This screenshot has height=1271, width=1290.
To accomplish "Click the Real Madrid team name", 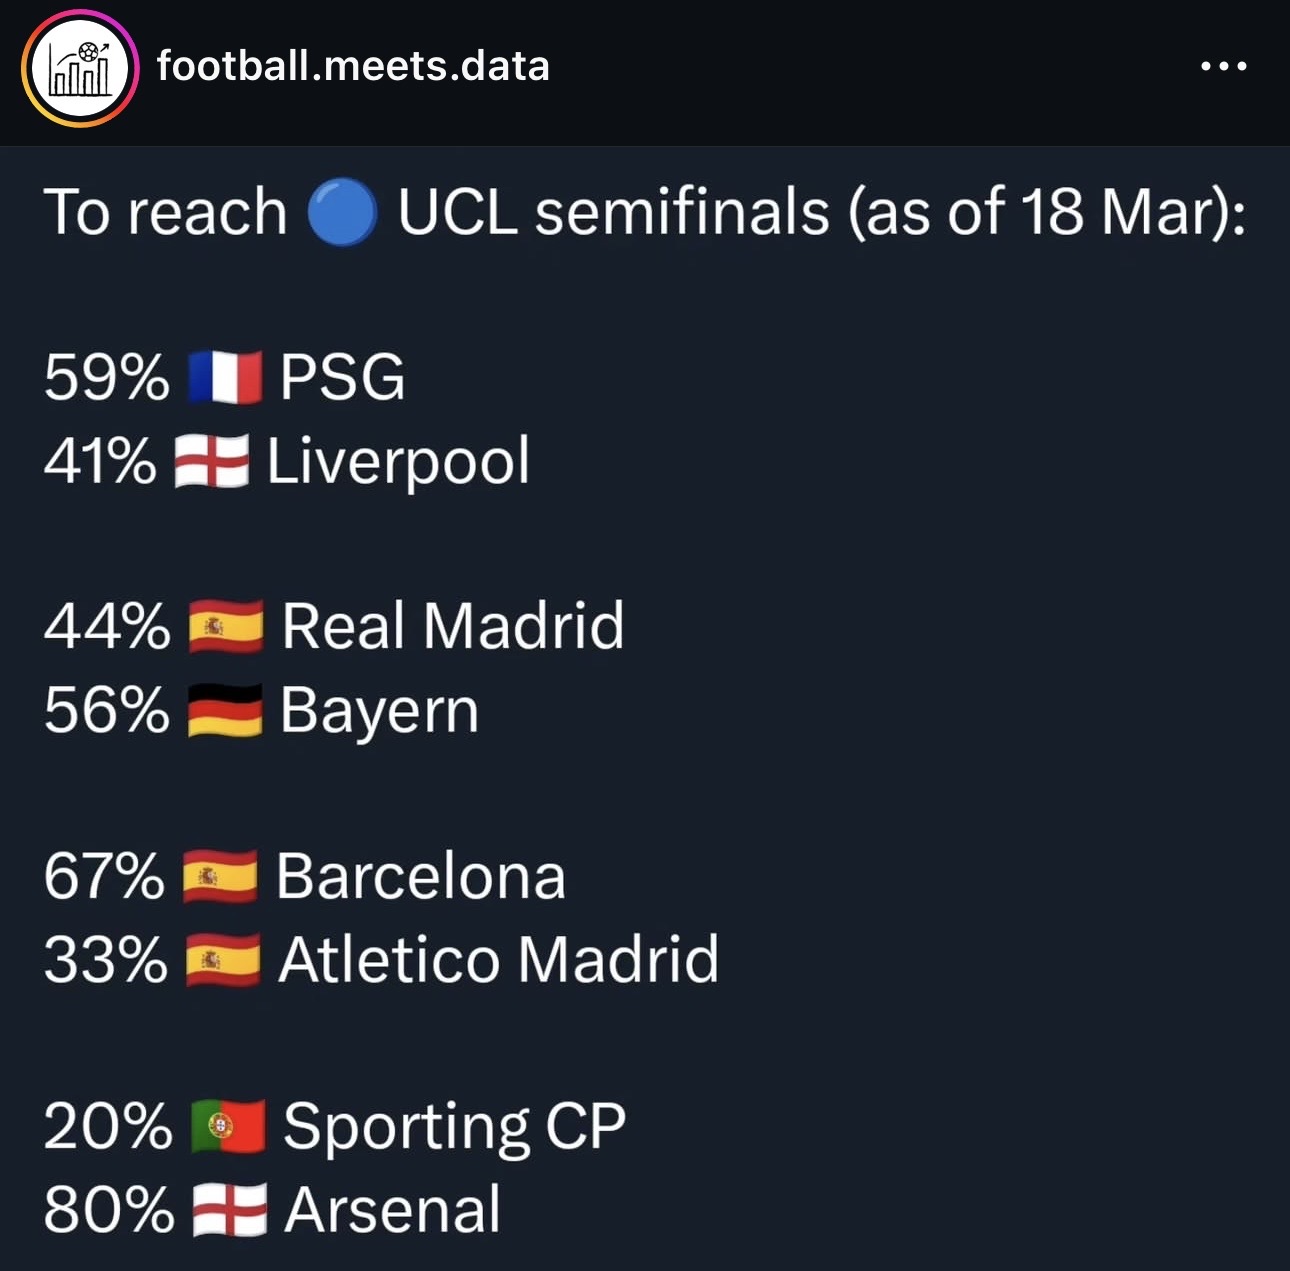I will click(453, 626).
